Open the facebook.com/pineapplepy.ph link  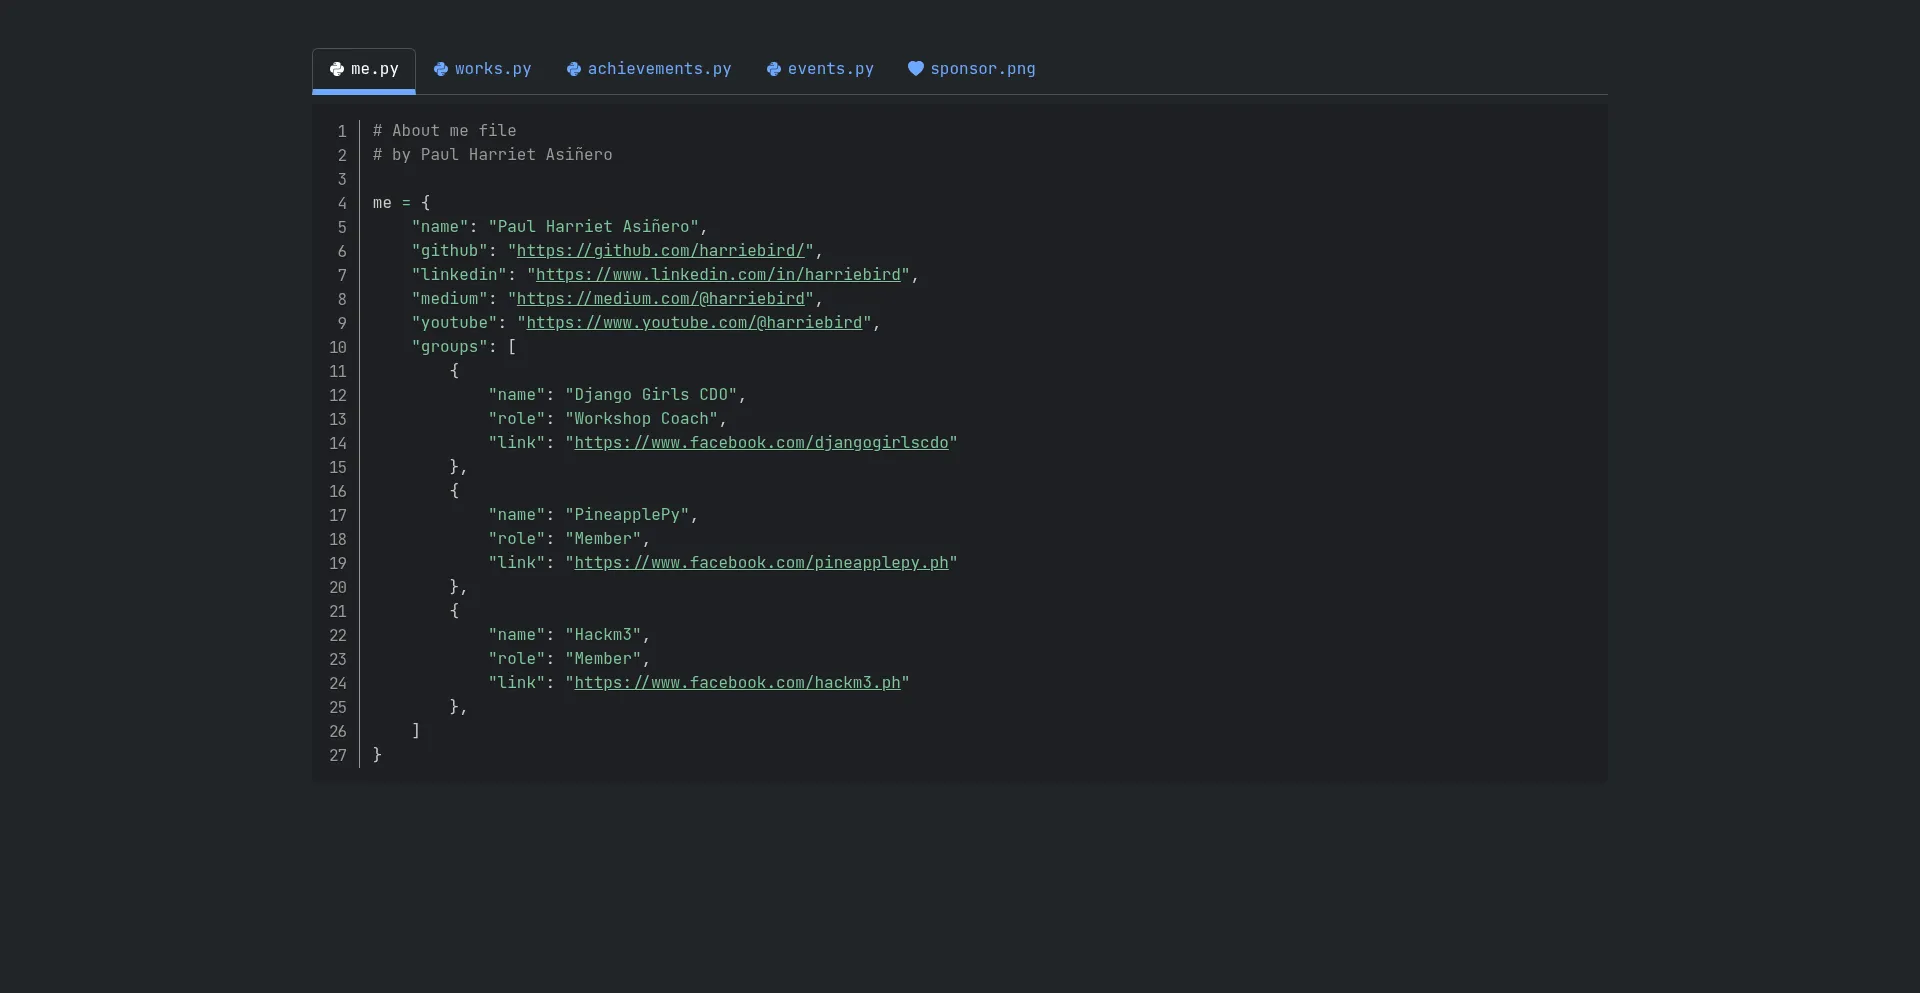coord(762,563)
